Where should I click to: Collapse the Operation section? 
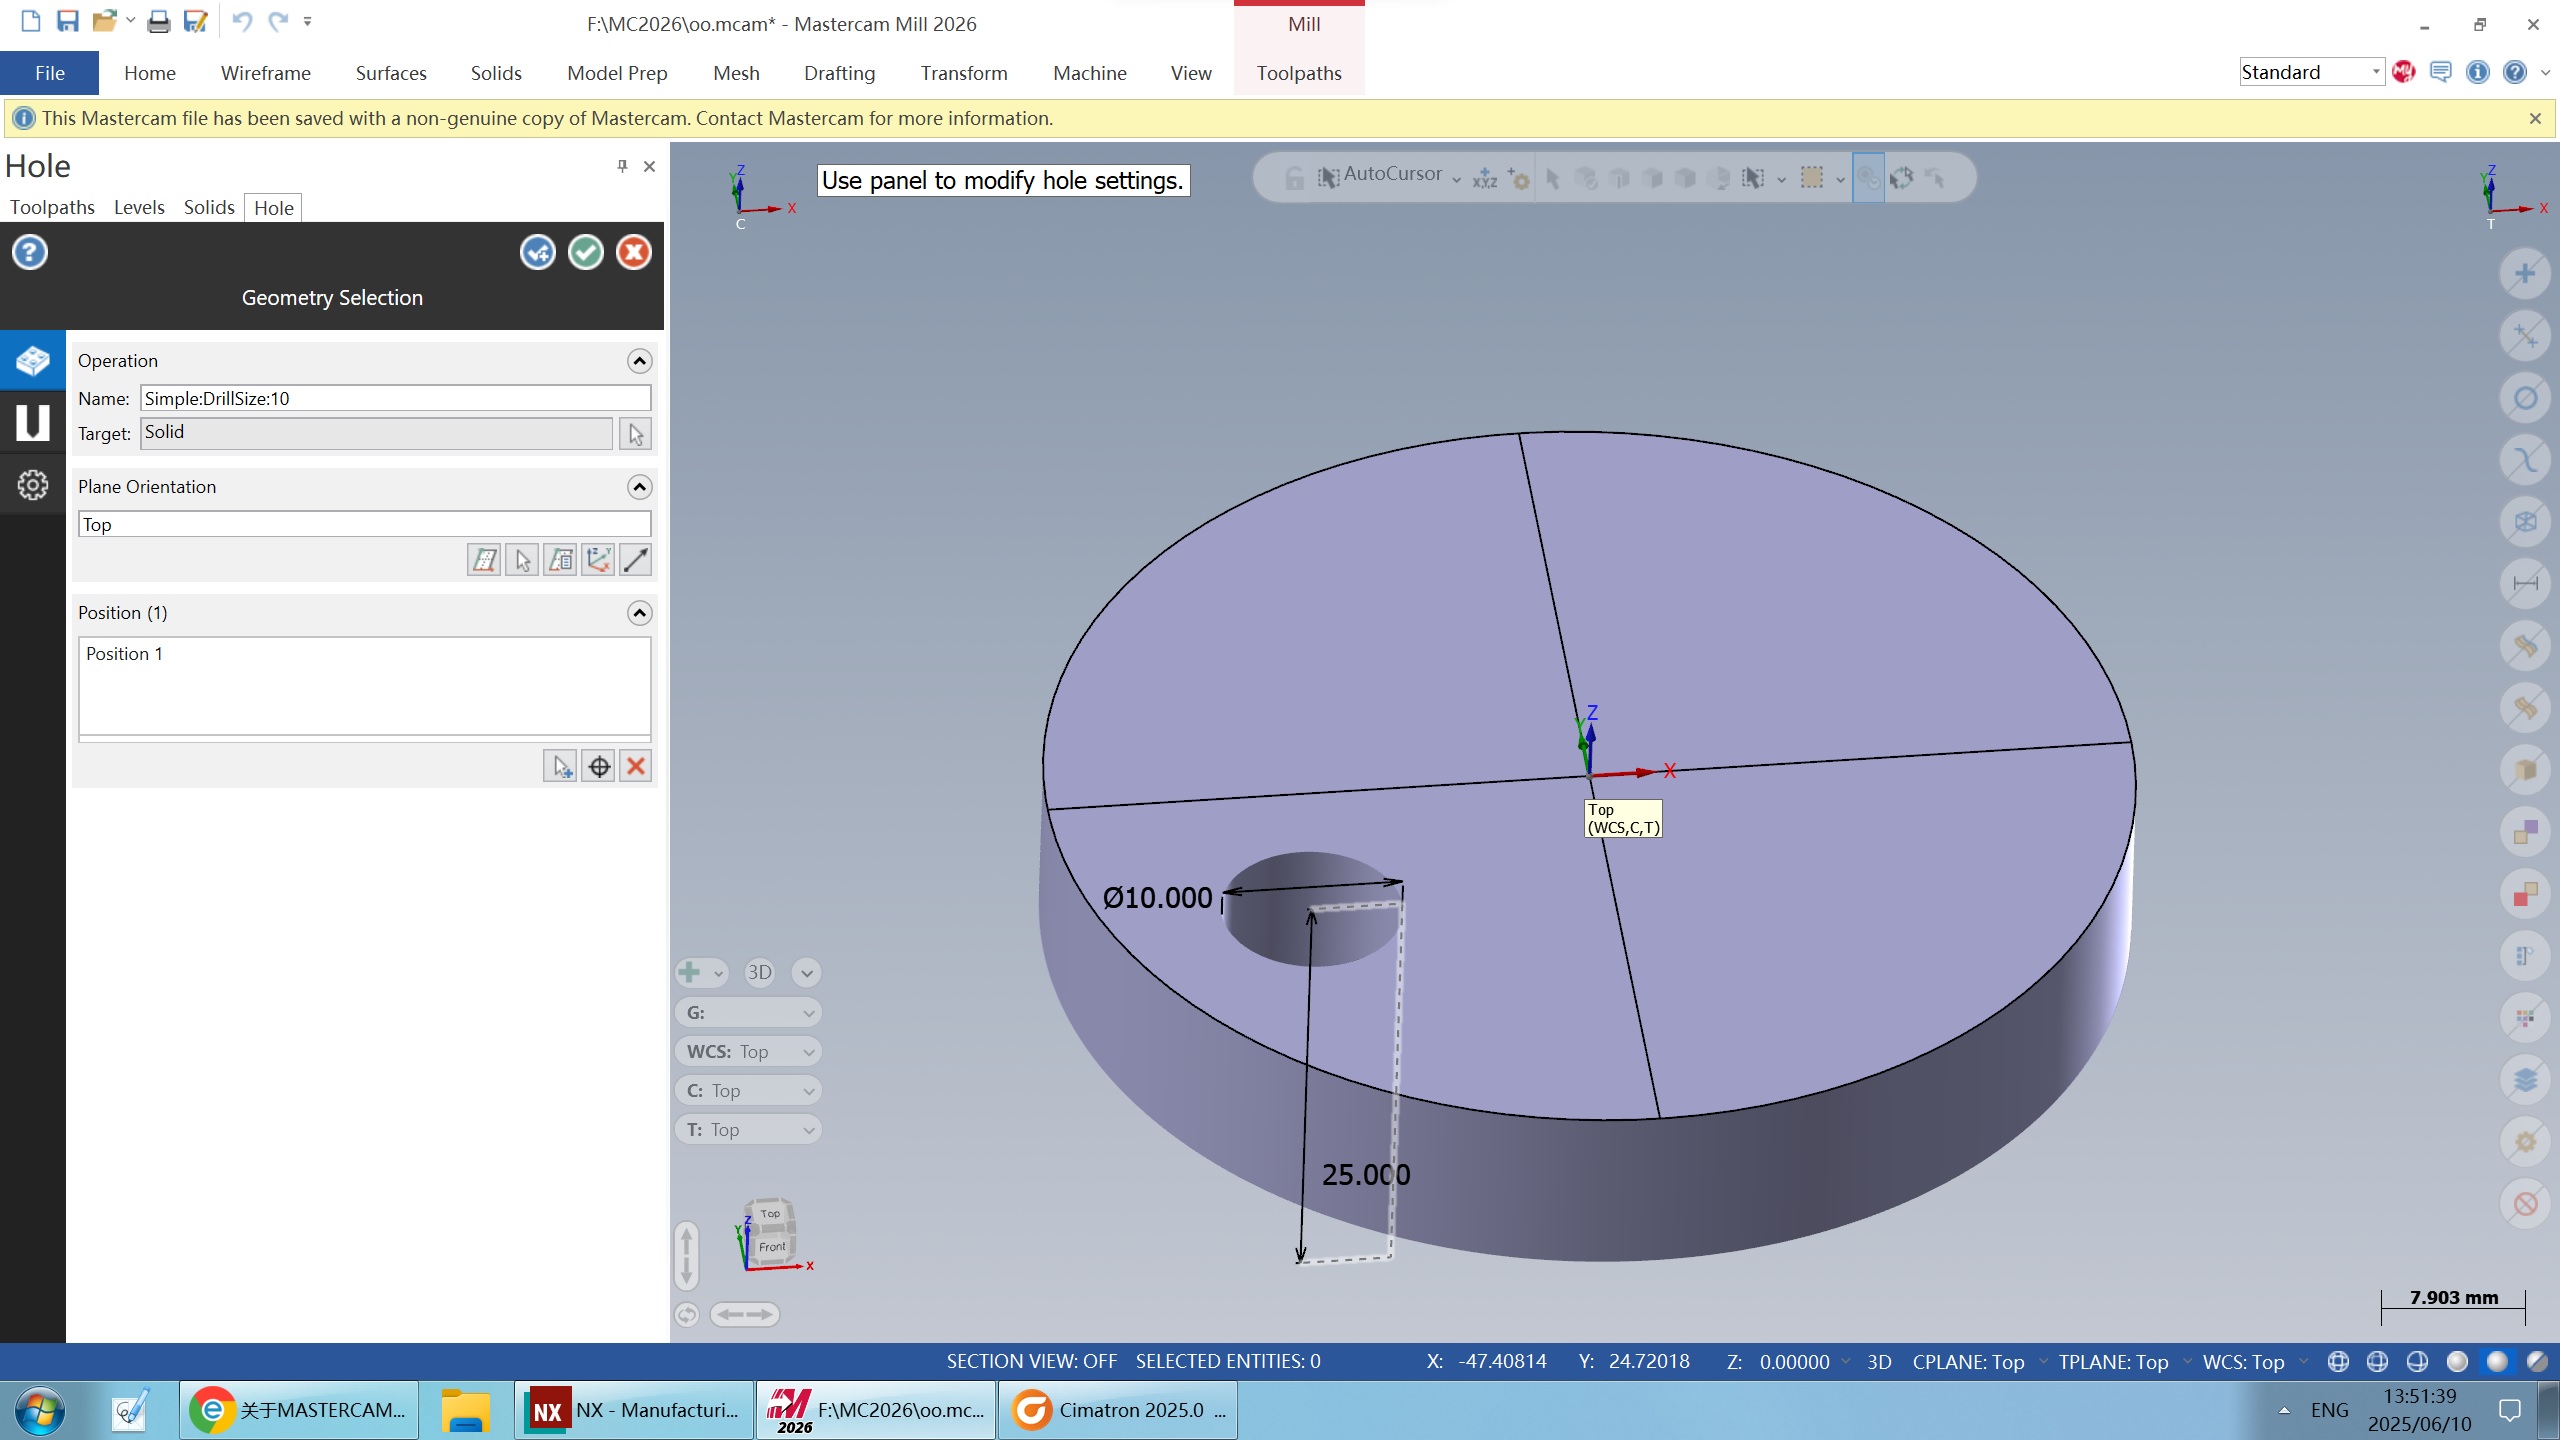[x=640, y=361]
